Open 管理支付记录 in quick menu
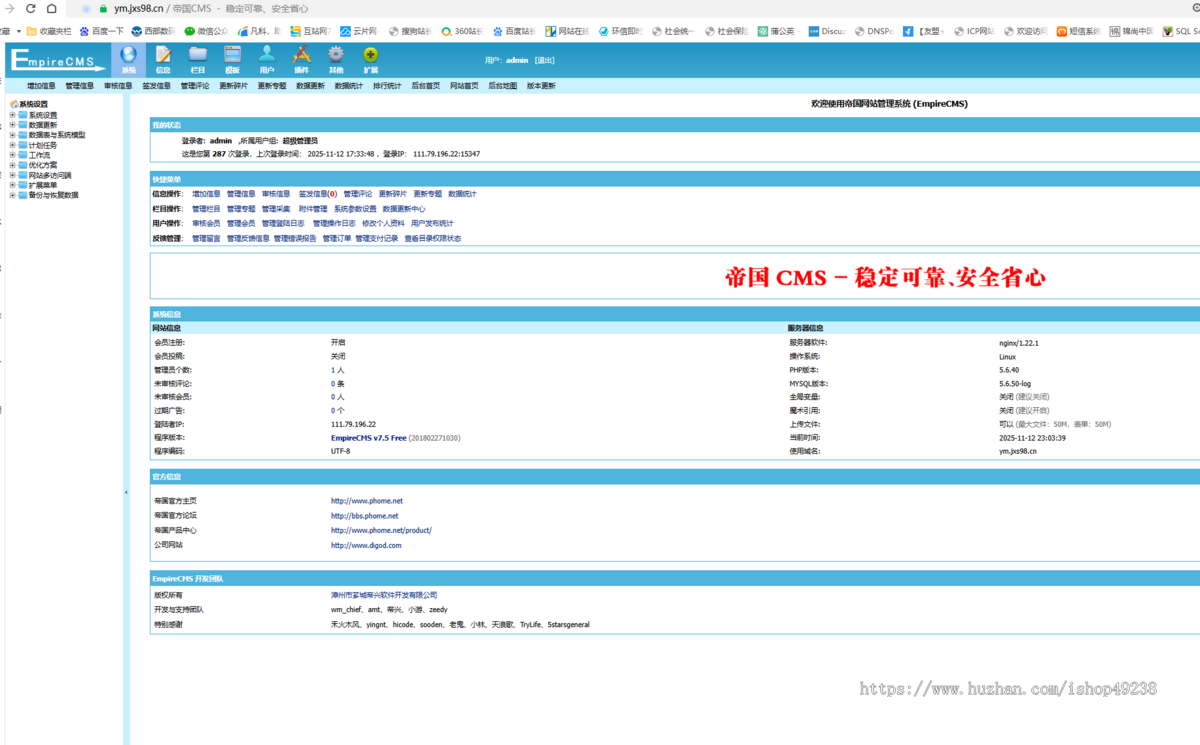This screenshot has width=1200, height=745. click(x=377, y=239)
